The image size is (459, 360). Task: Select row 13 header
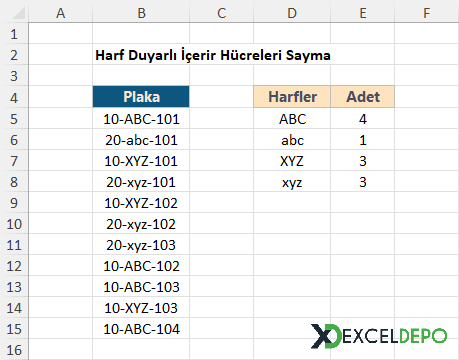click(14, 287)
